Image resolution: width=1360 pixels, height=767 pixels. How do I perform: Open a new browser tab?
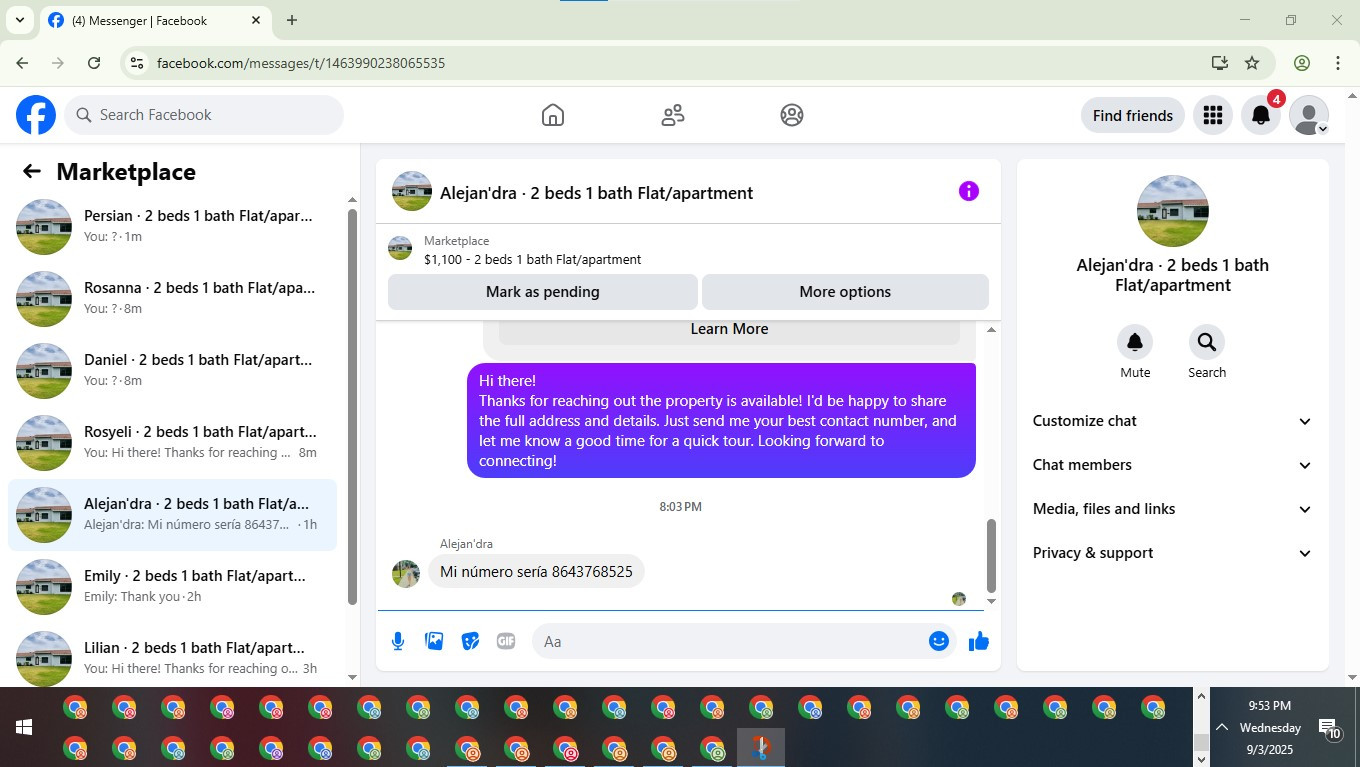tap(292, 20)
